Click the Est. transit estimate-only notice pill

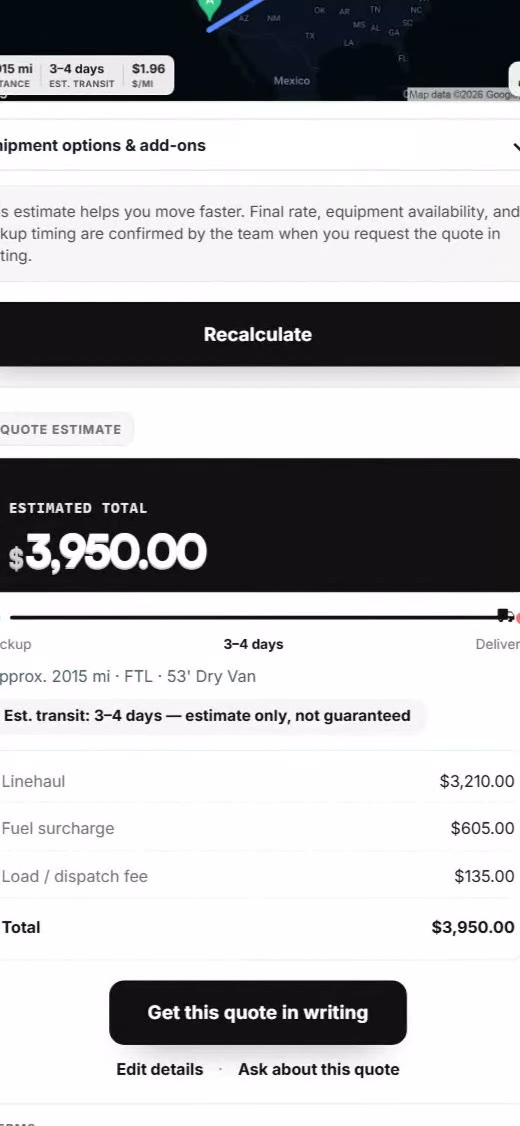pos(208,715)
